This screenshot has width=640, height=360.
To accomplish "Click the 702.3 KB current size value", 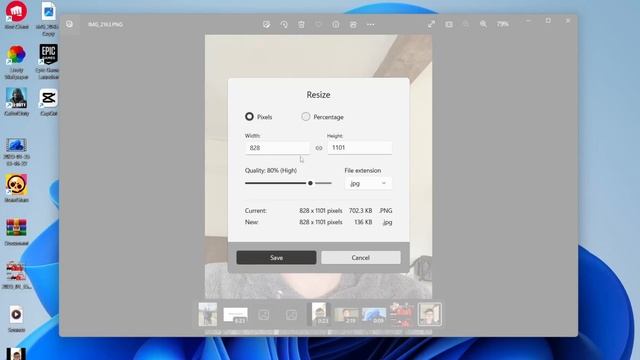I will click(360, 211).
